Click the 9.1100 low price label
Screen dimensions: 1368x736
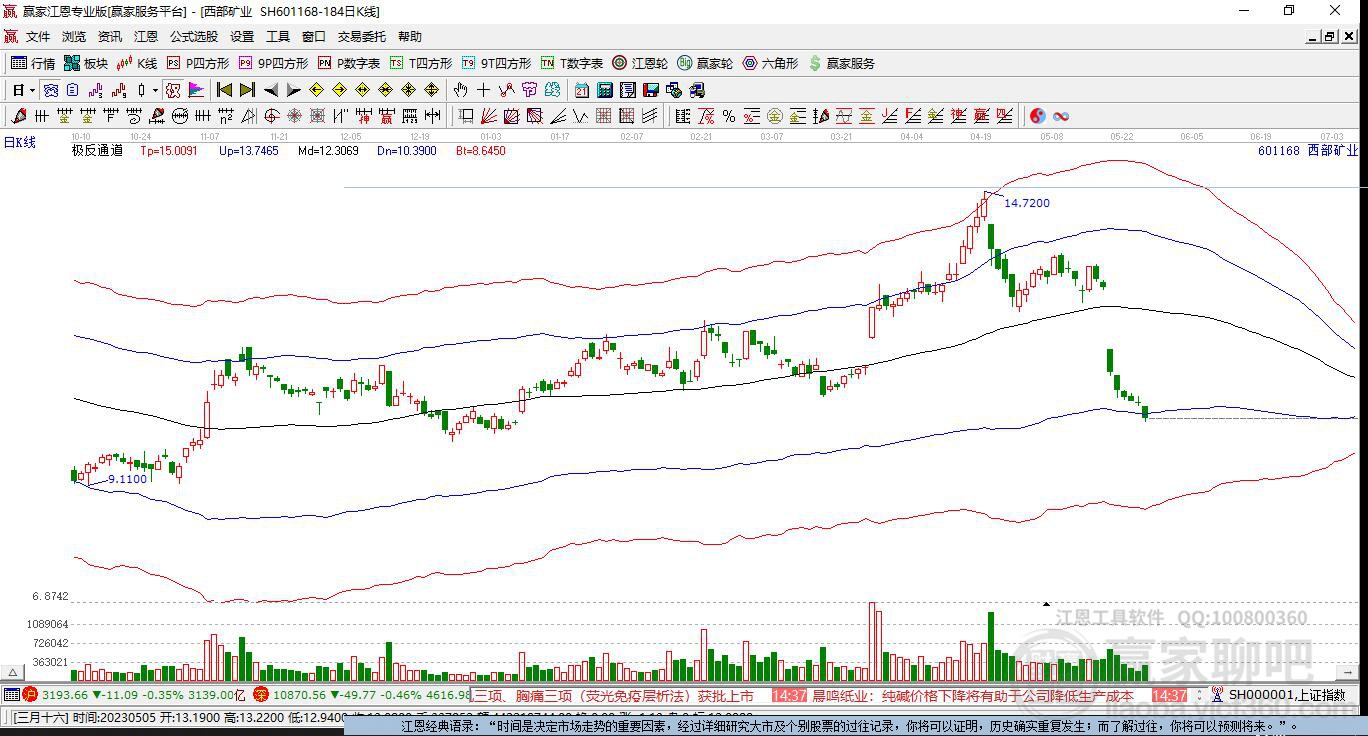click(x=128, y=479)
